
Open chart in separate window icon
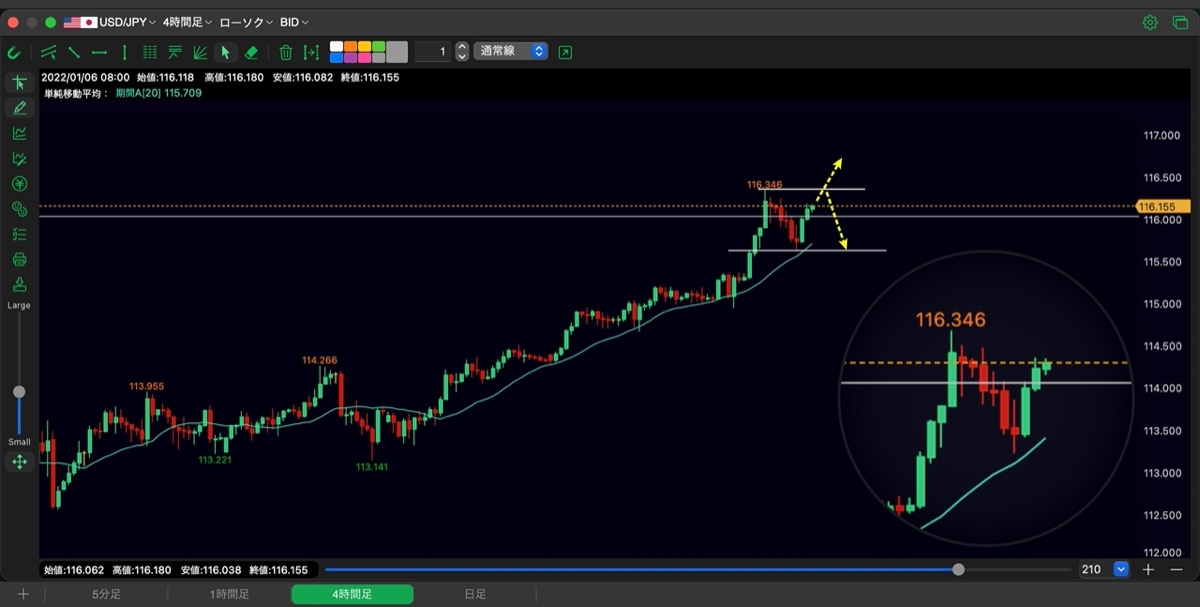tap(566, 52)
